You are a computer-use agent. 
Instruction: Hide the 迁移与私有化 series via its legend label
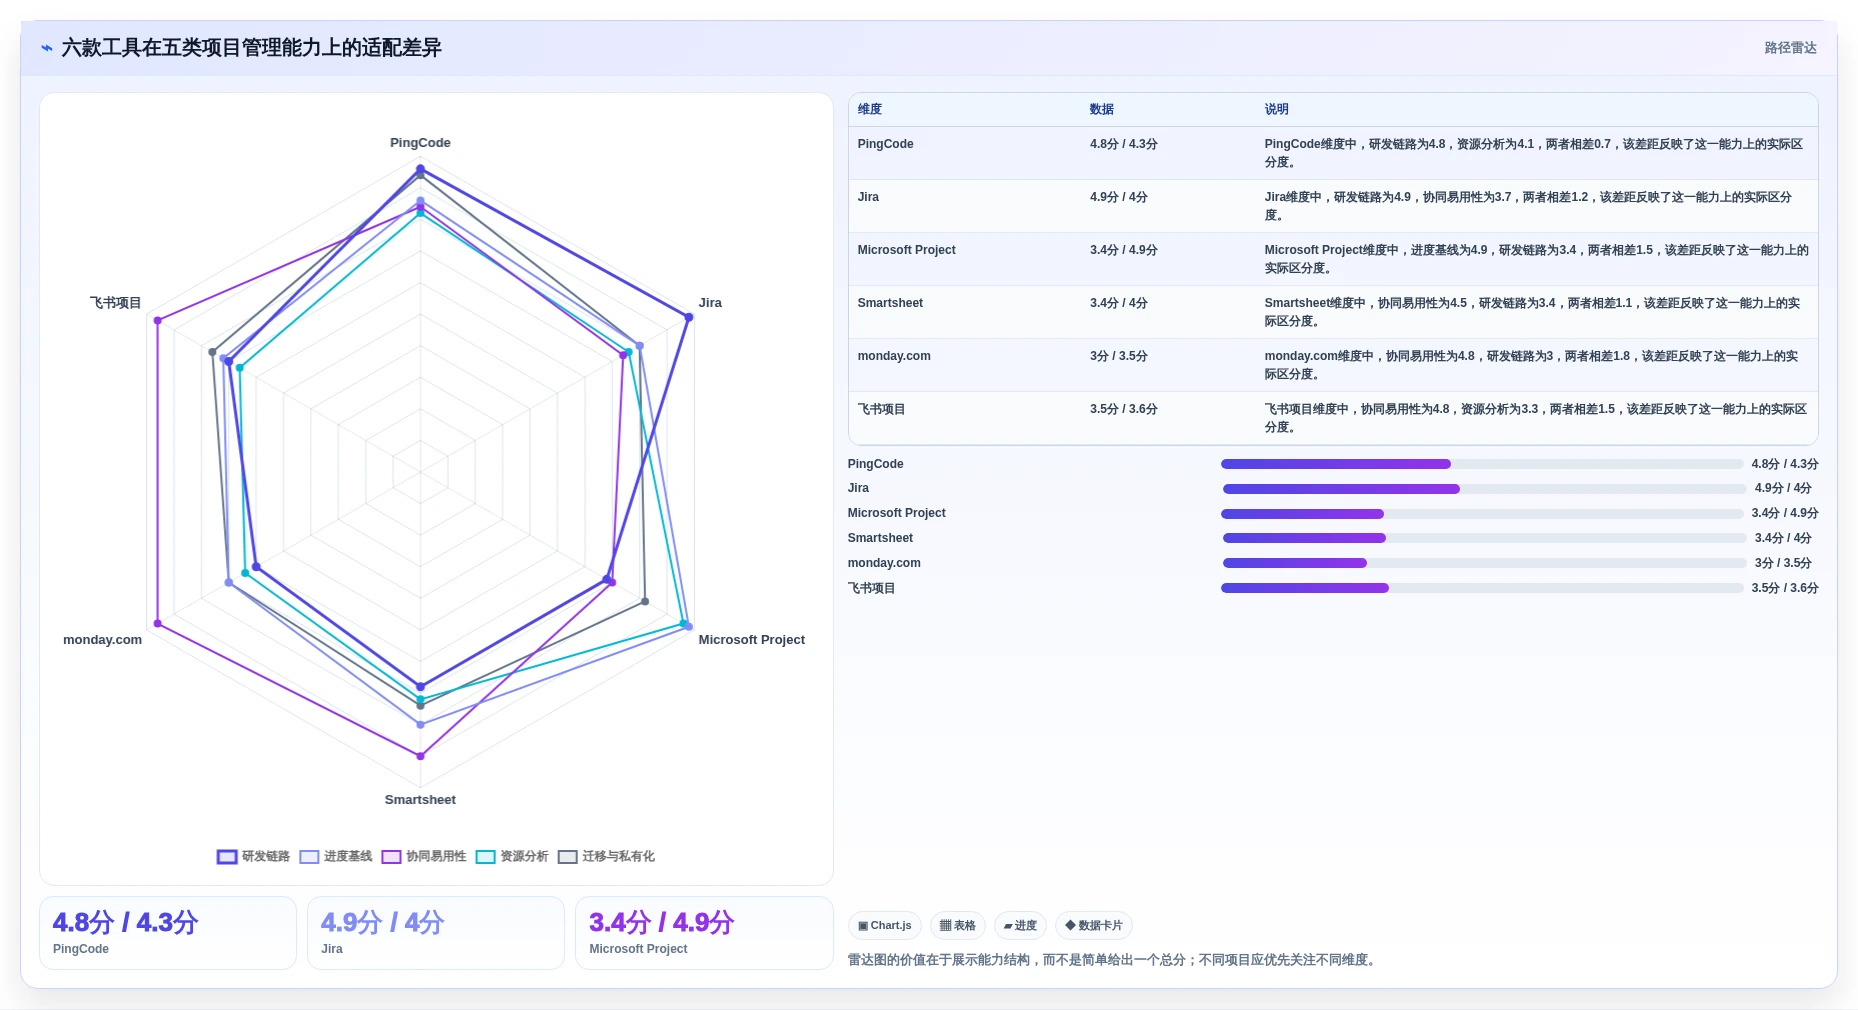pyautogui.click(x=618, y=857)
